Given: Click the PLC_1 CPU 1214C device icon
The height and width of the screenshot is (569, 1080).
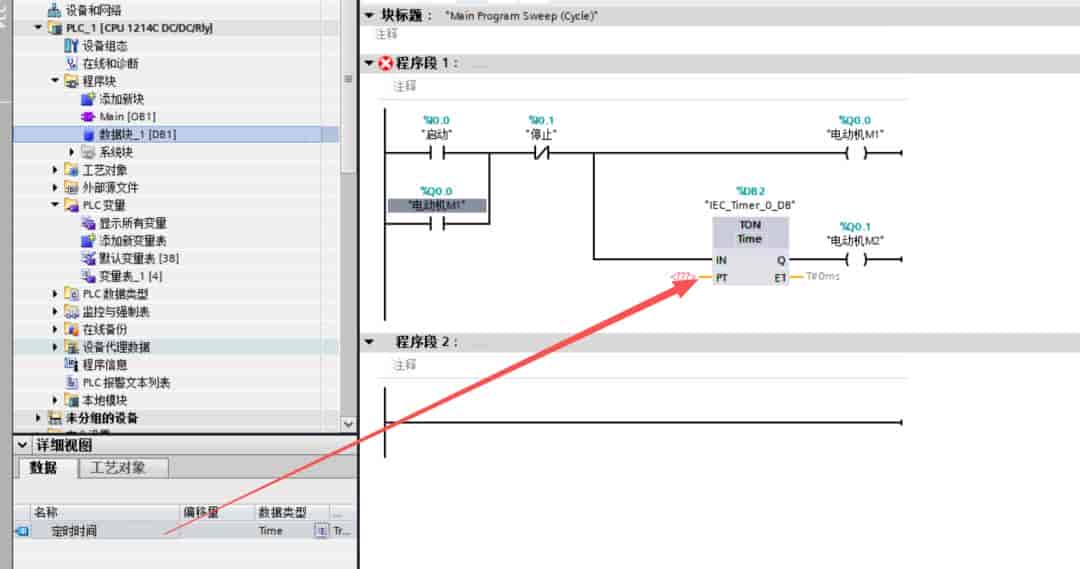Looking at the screenshot, I should pyautogui.click(x=55, y=28).
